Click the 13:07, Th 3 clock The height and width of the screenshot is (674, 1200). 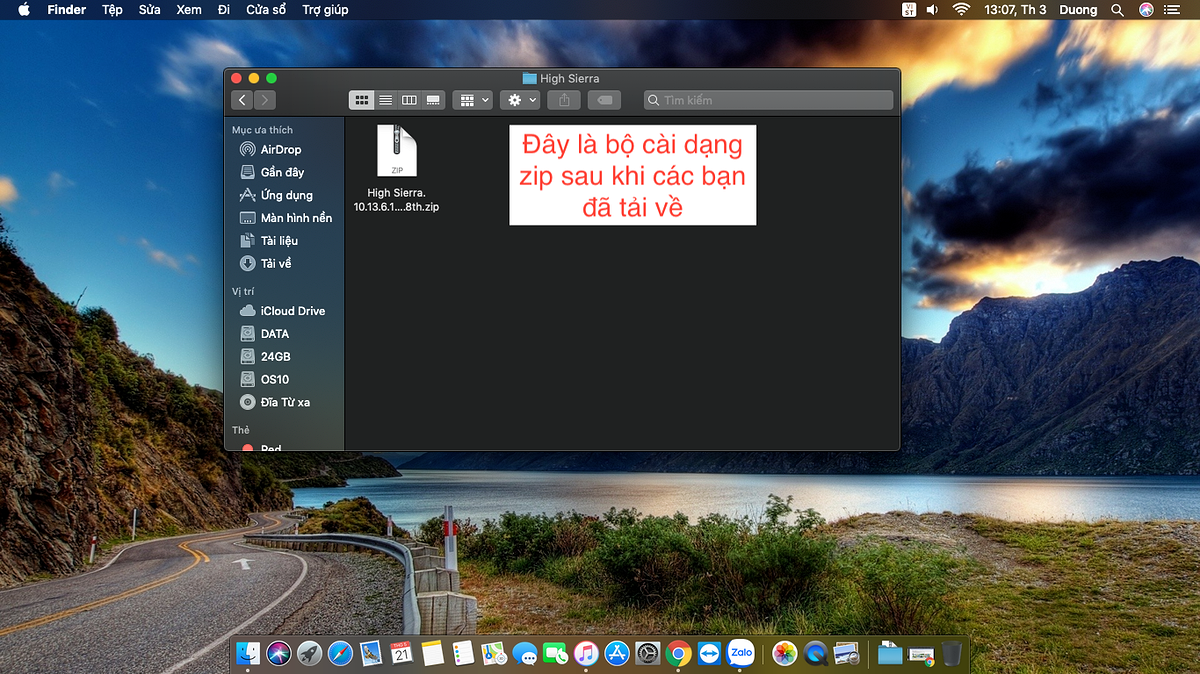(x=1015, y=10)
